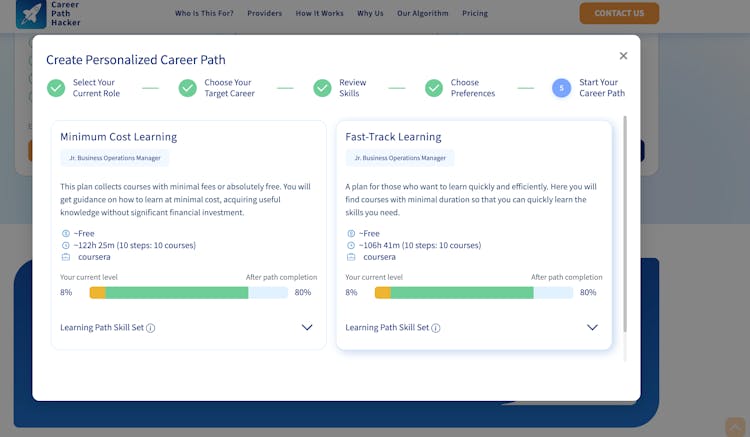This screenshot has width=750, height=437.
Task: Open the Pricing navigation item
Action: (x=475, y=14)
